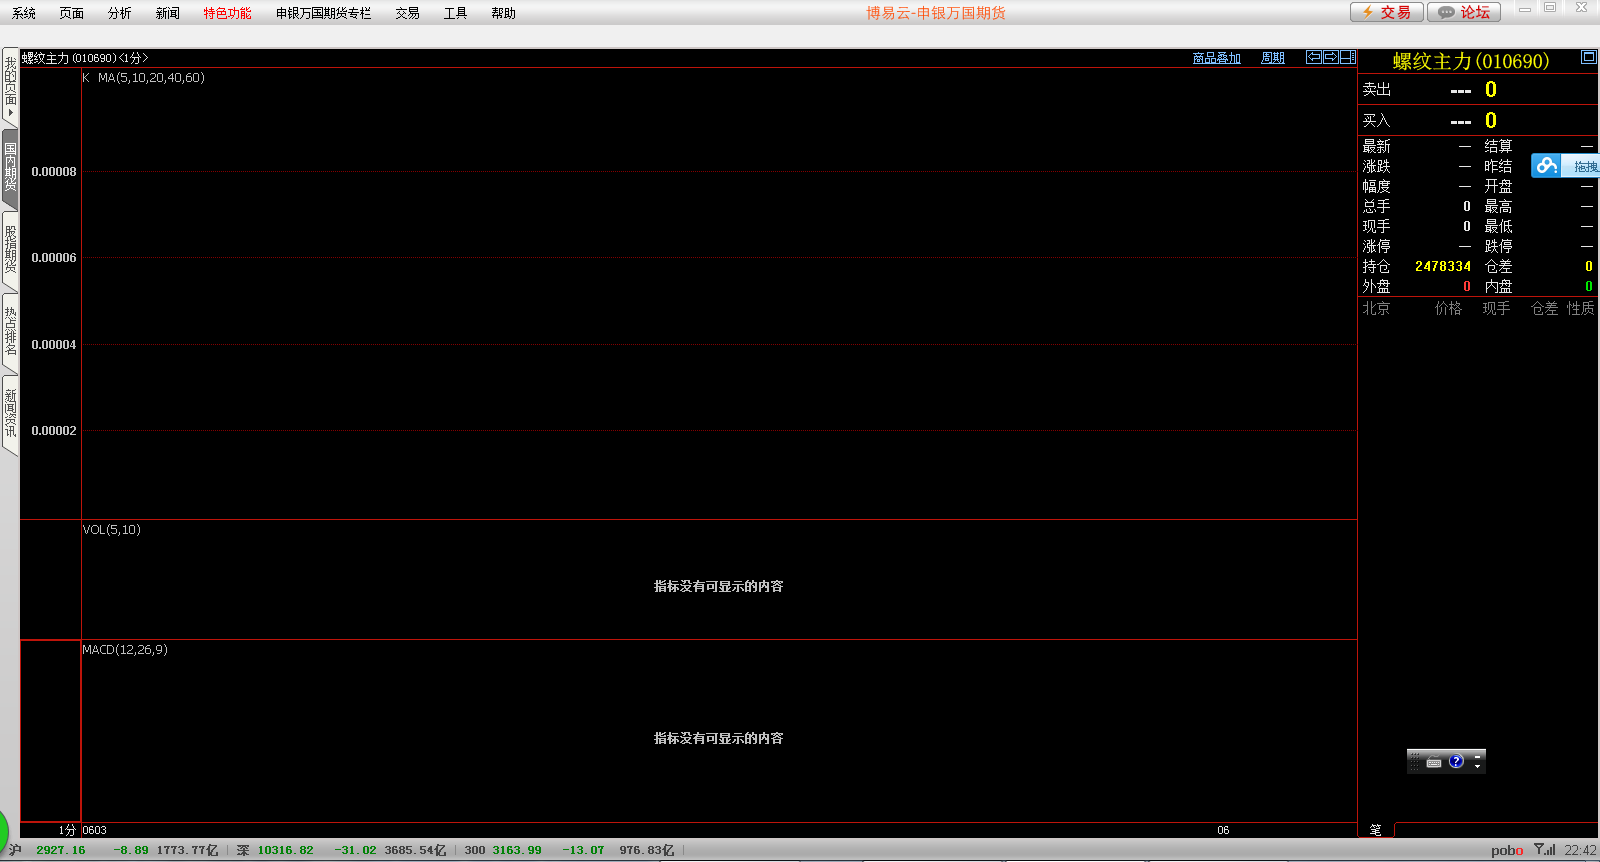The width and height of the screenshot is (1600, 862).
Task: Open the 特色功能 menu
Action: click(227, 13)
